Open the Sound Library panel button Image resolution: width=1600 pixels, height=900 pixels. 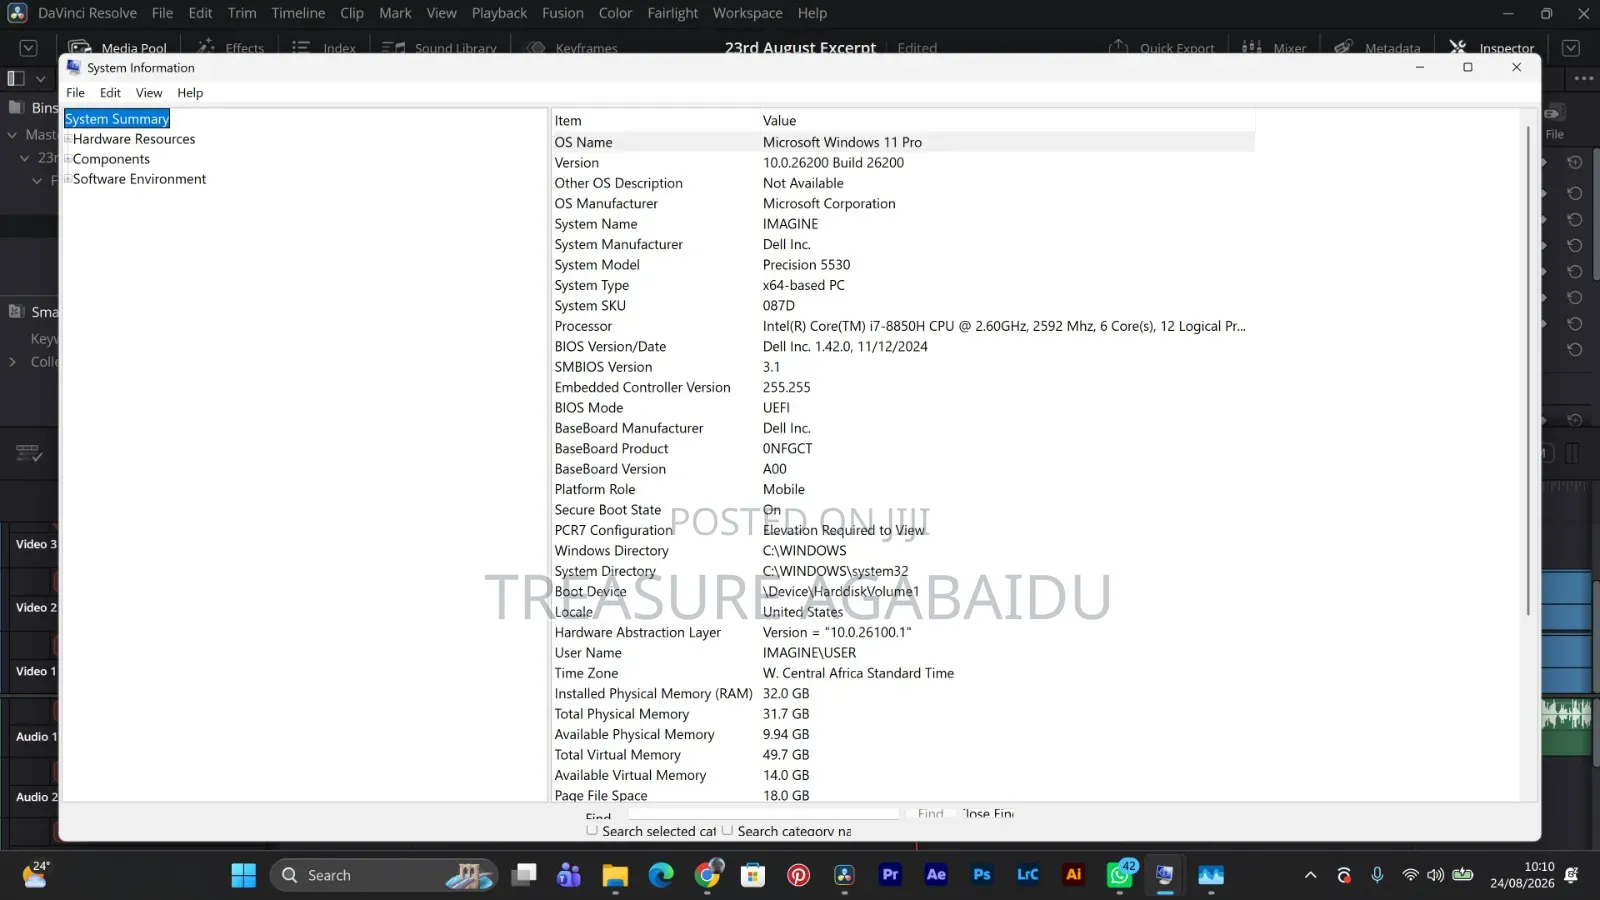point(439,48)
